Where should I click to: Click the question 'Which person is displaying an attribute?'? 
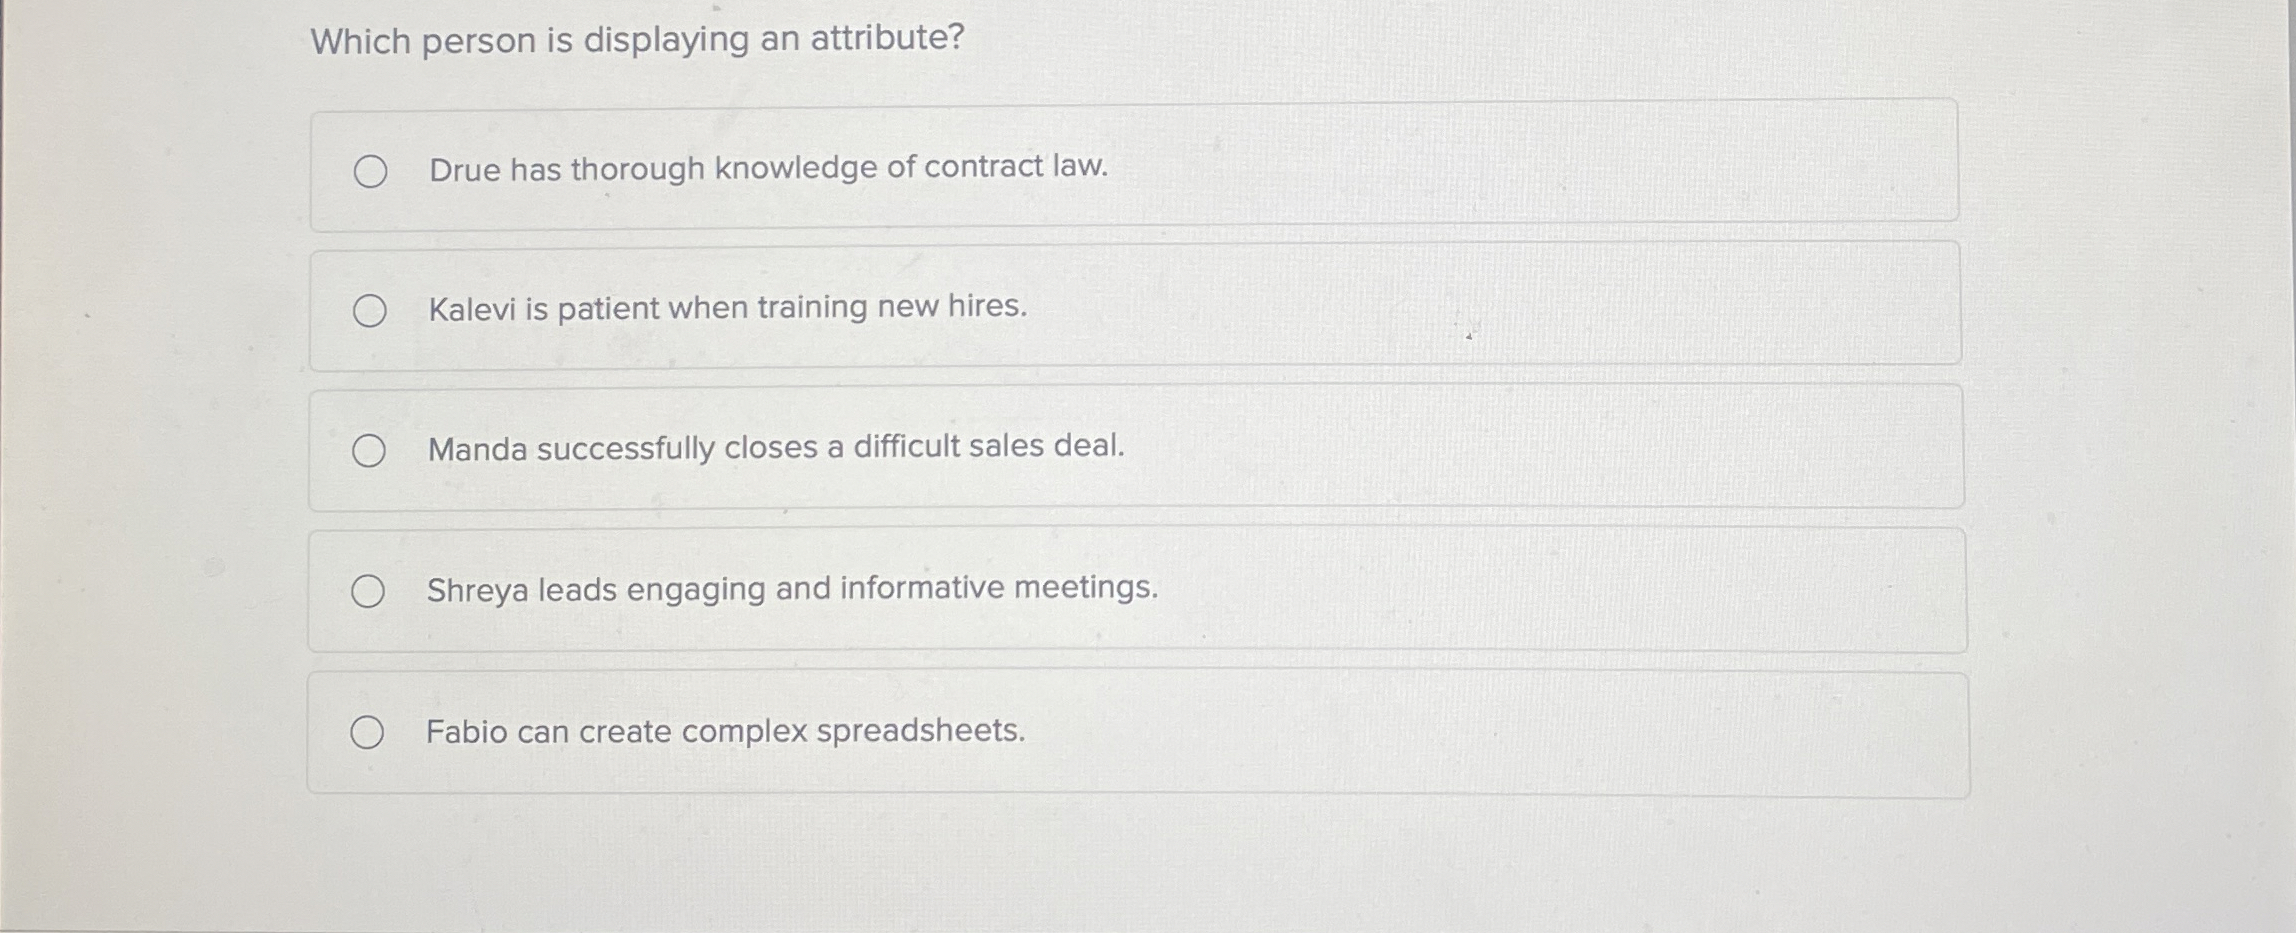pyautogui.click(x=638, y=40)
